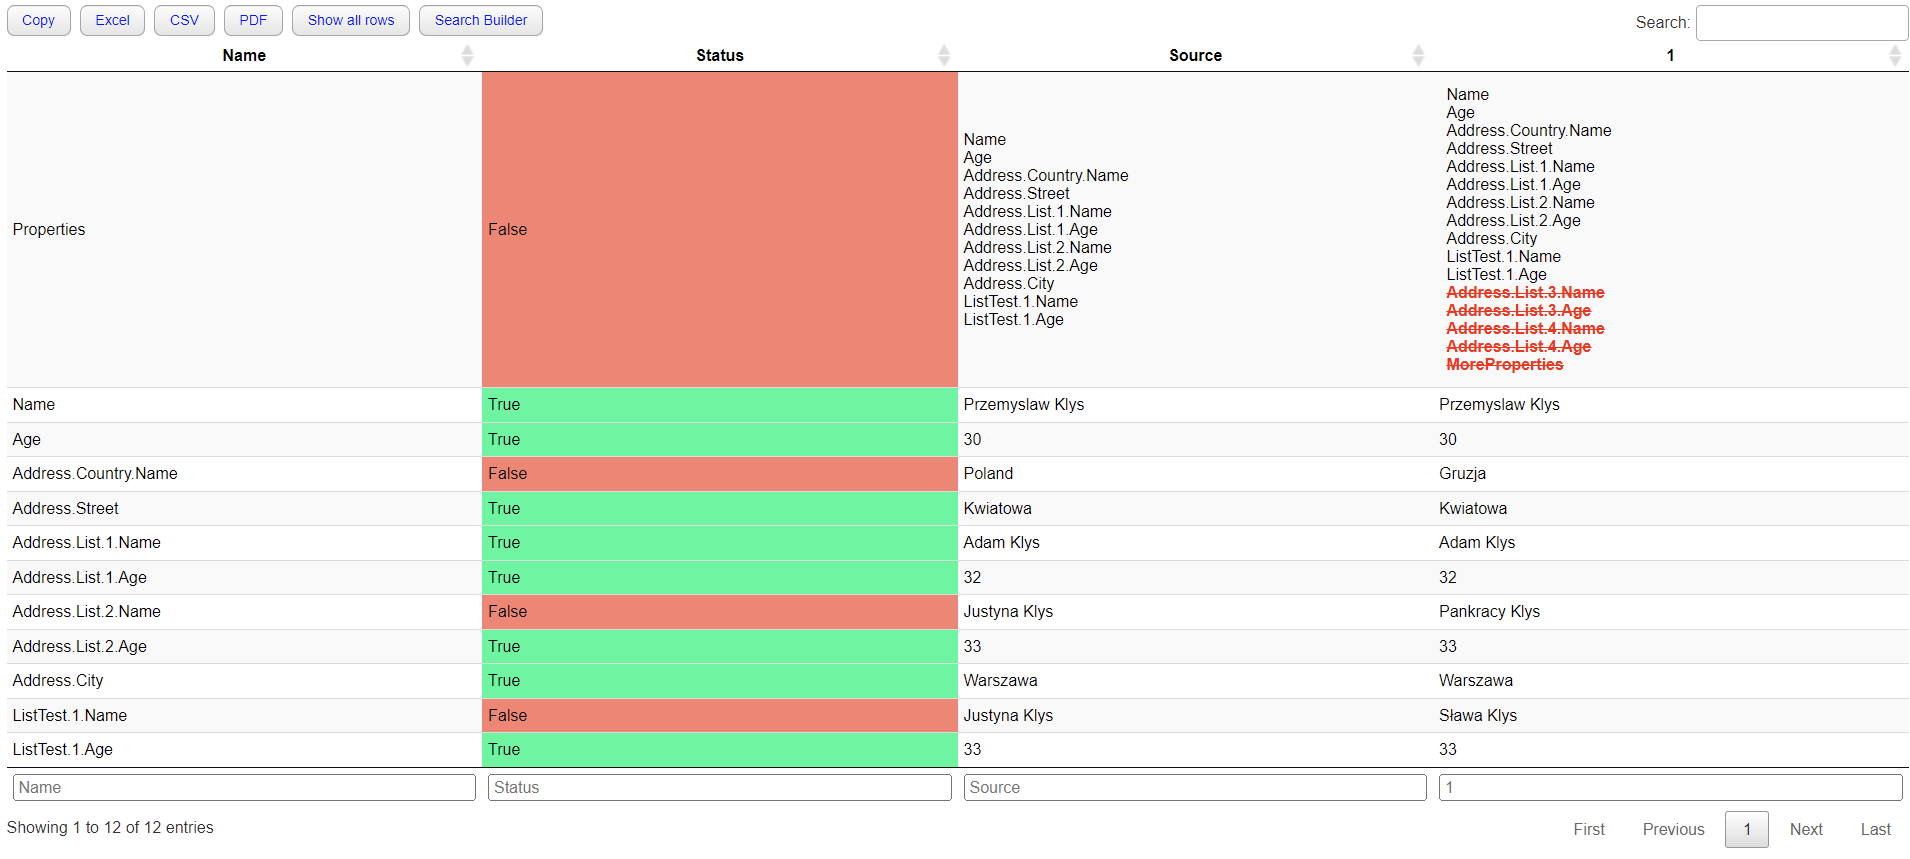Go to the Next page
This screenshot has width=1910, height=859.
tap(1805, 829)
